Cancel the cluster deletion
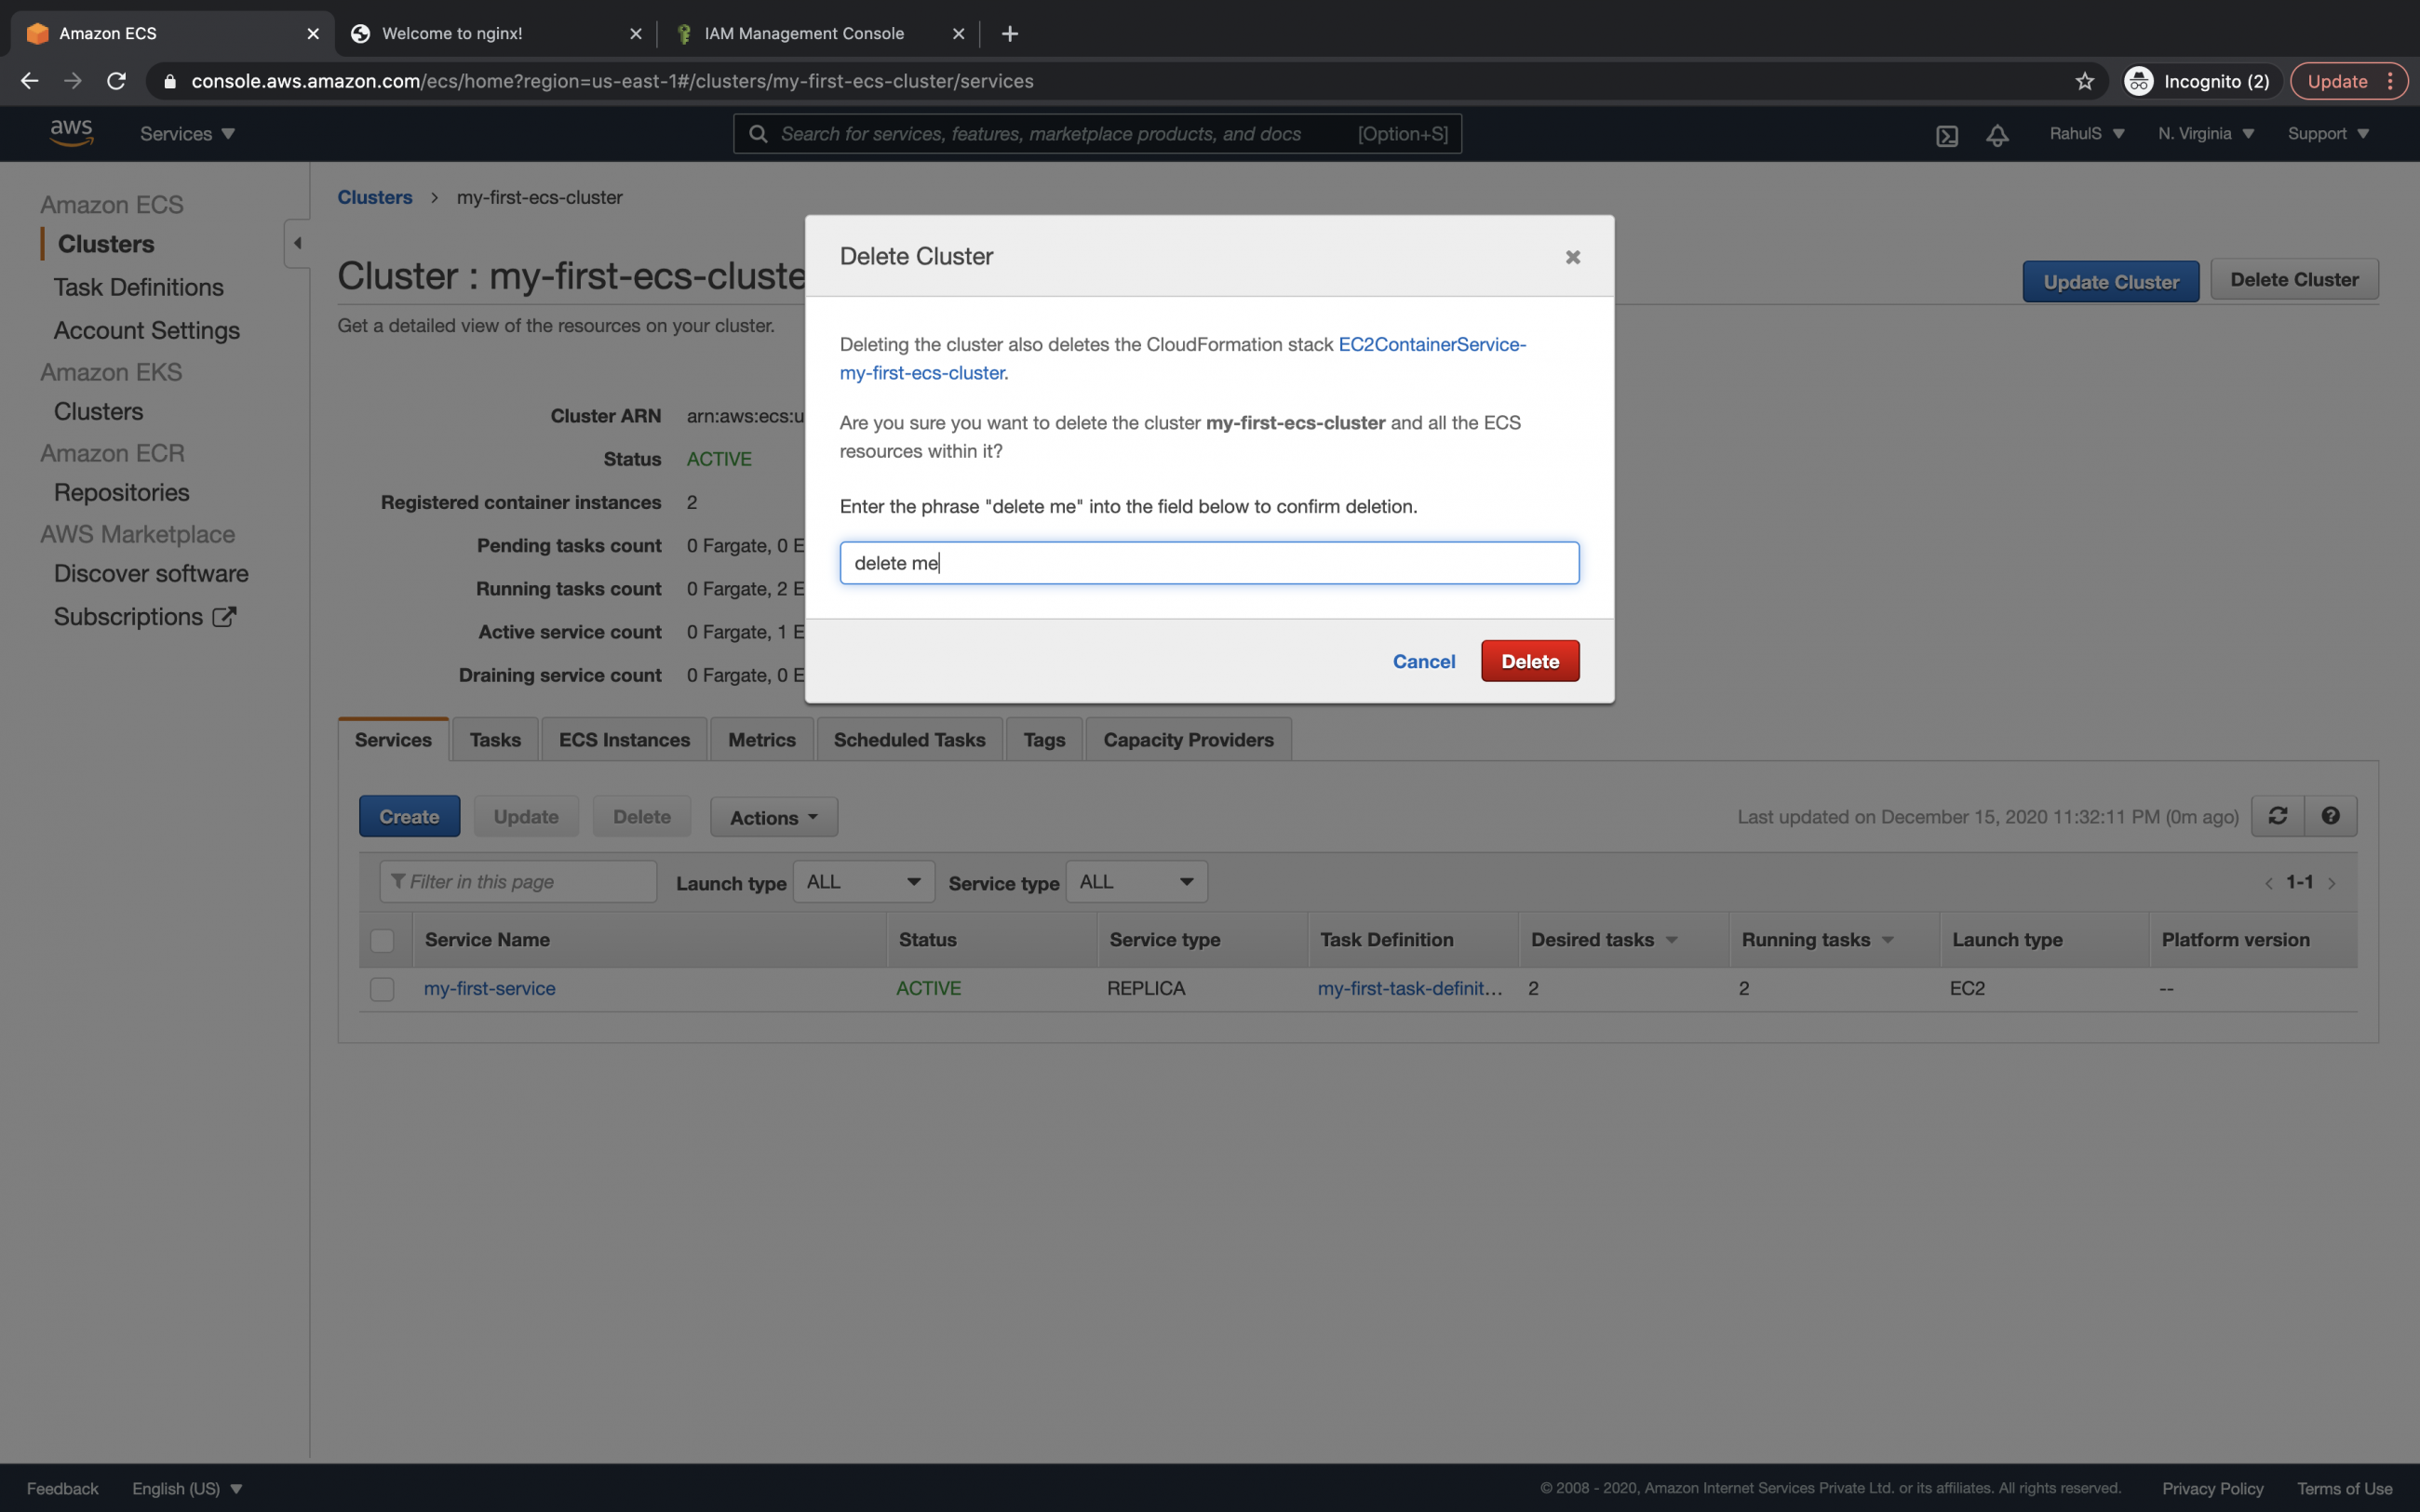Image resolution: width=2420 pixels, height=1512 pixels. click(x=1423, y=661)
